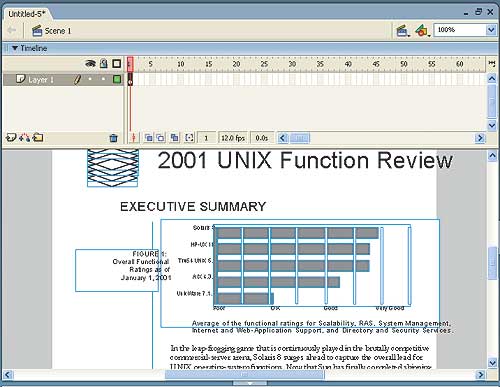Toggle the bottom panel collapse arrow
This screenshot has height=387, width=500.
[x=250, y=383]
